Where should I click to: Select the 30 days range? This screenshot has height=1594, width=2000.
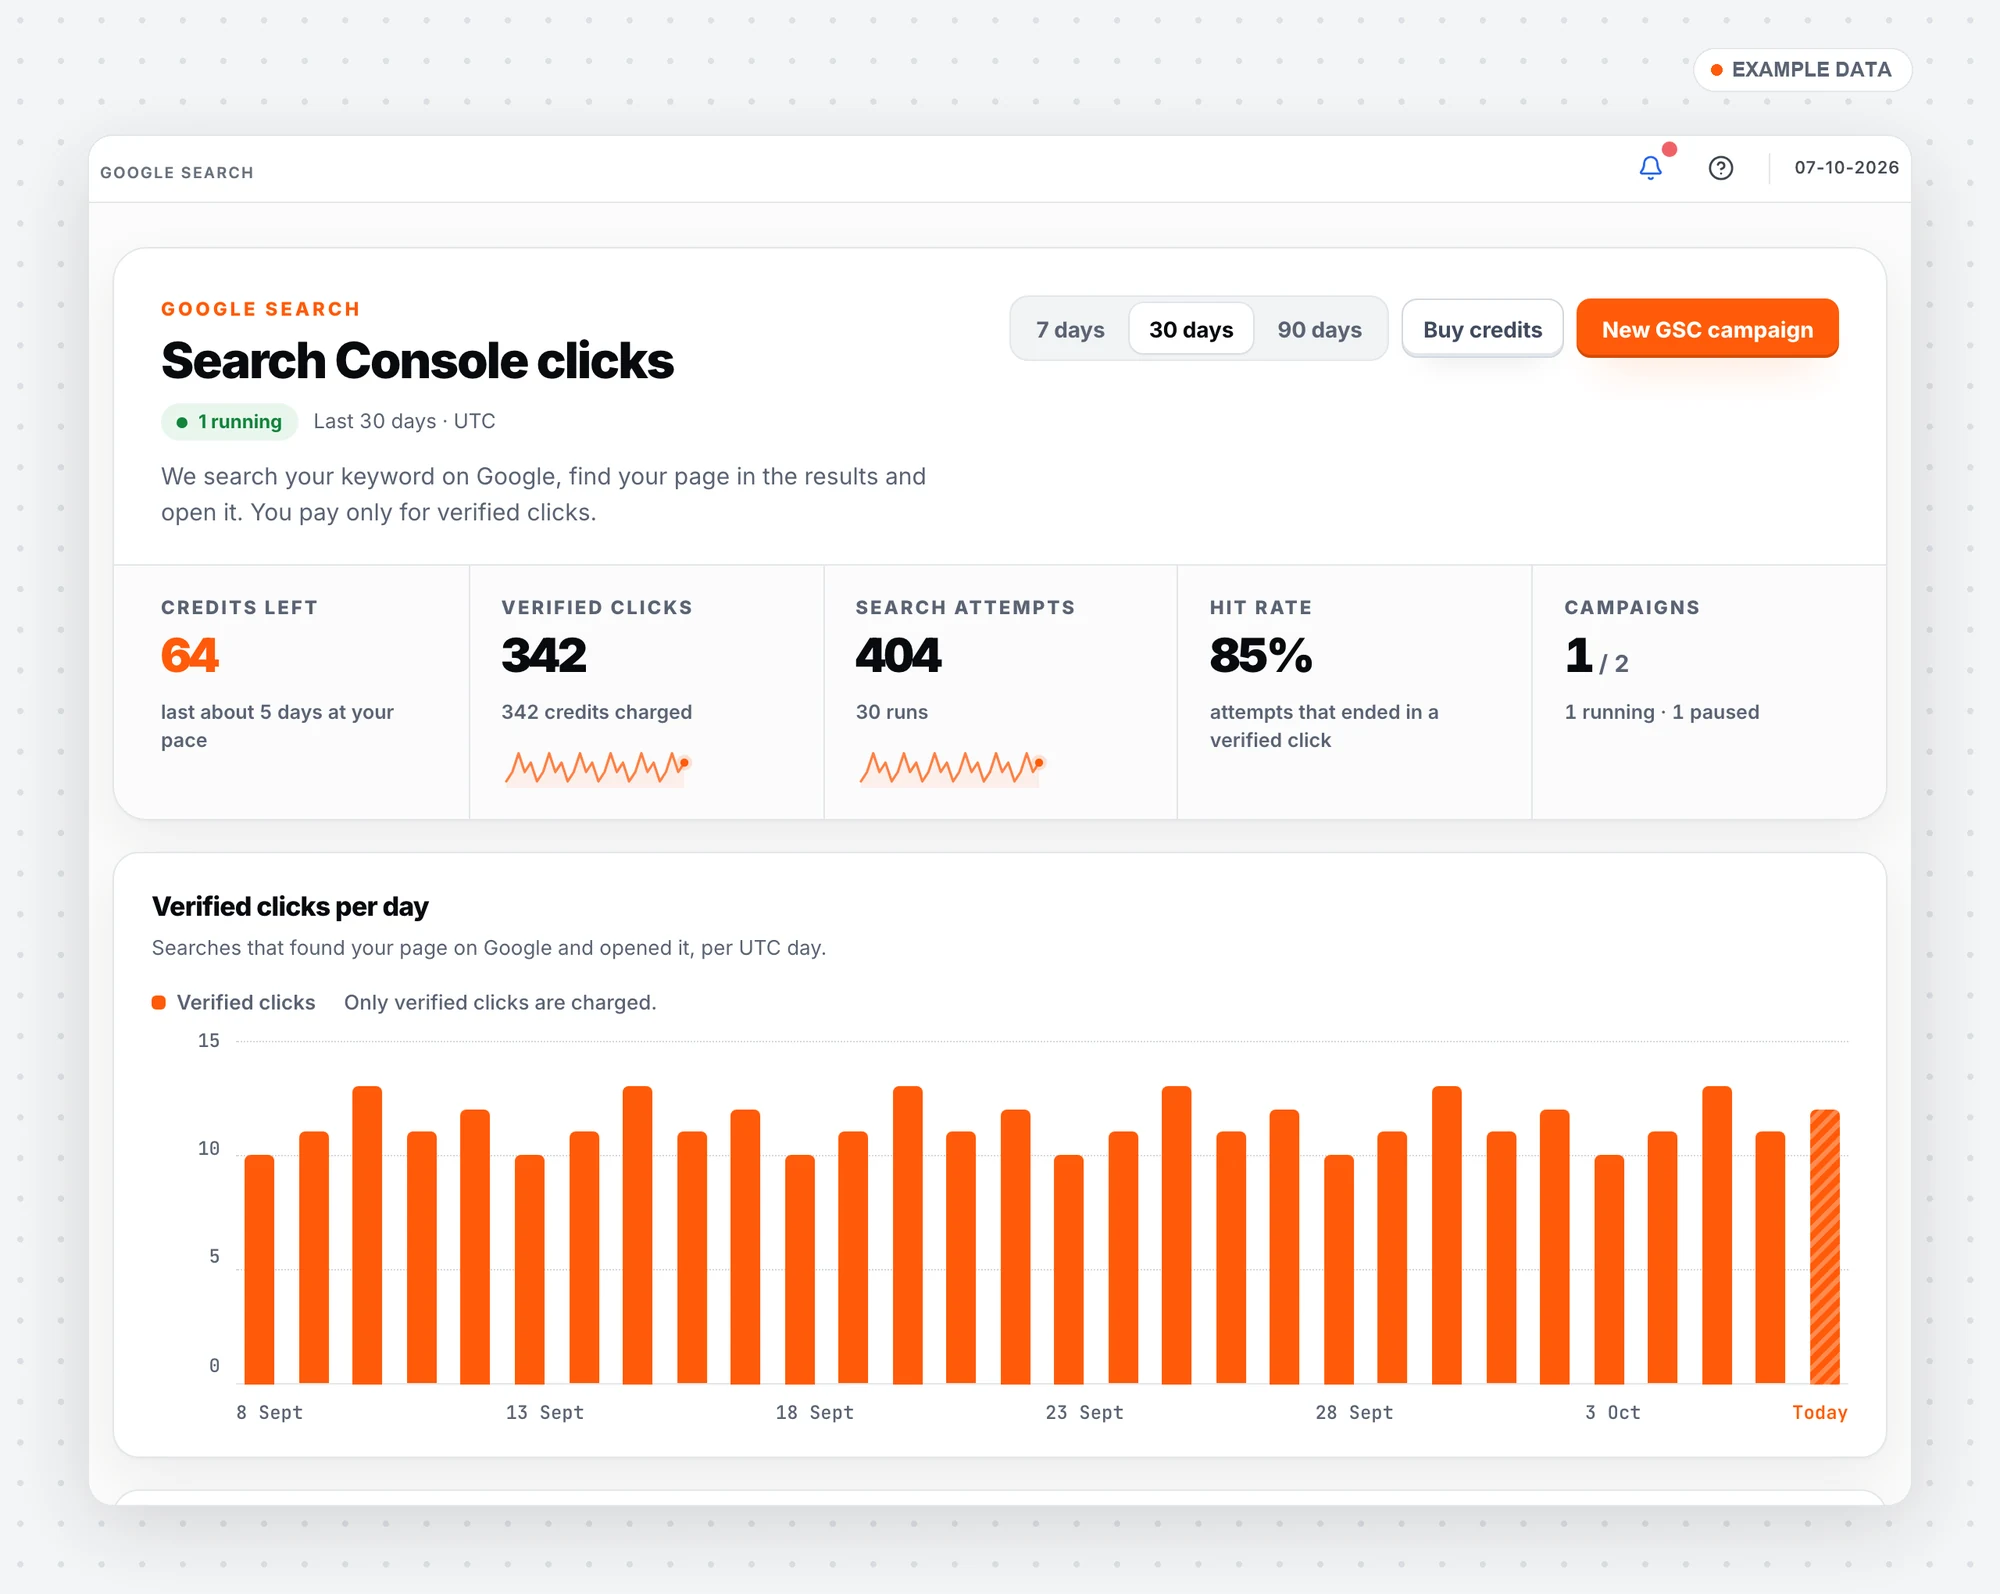pyautogui.click(x=1191, y=329)
